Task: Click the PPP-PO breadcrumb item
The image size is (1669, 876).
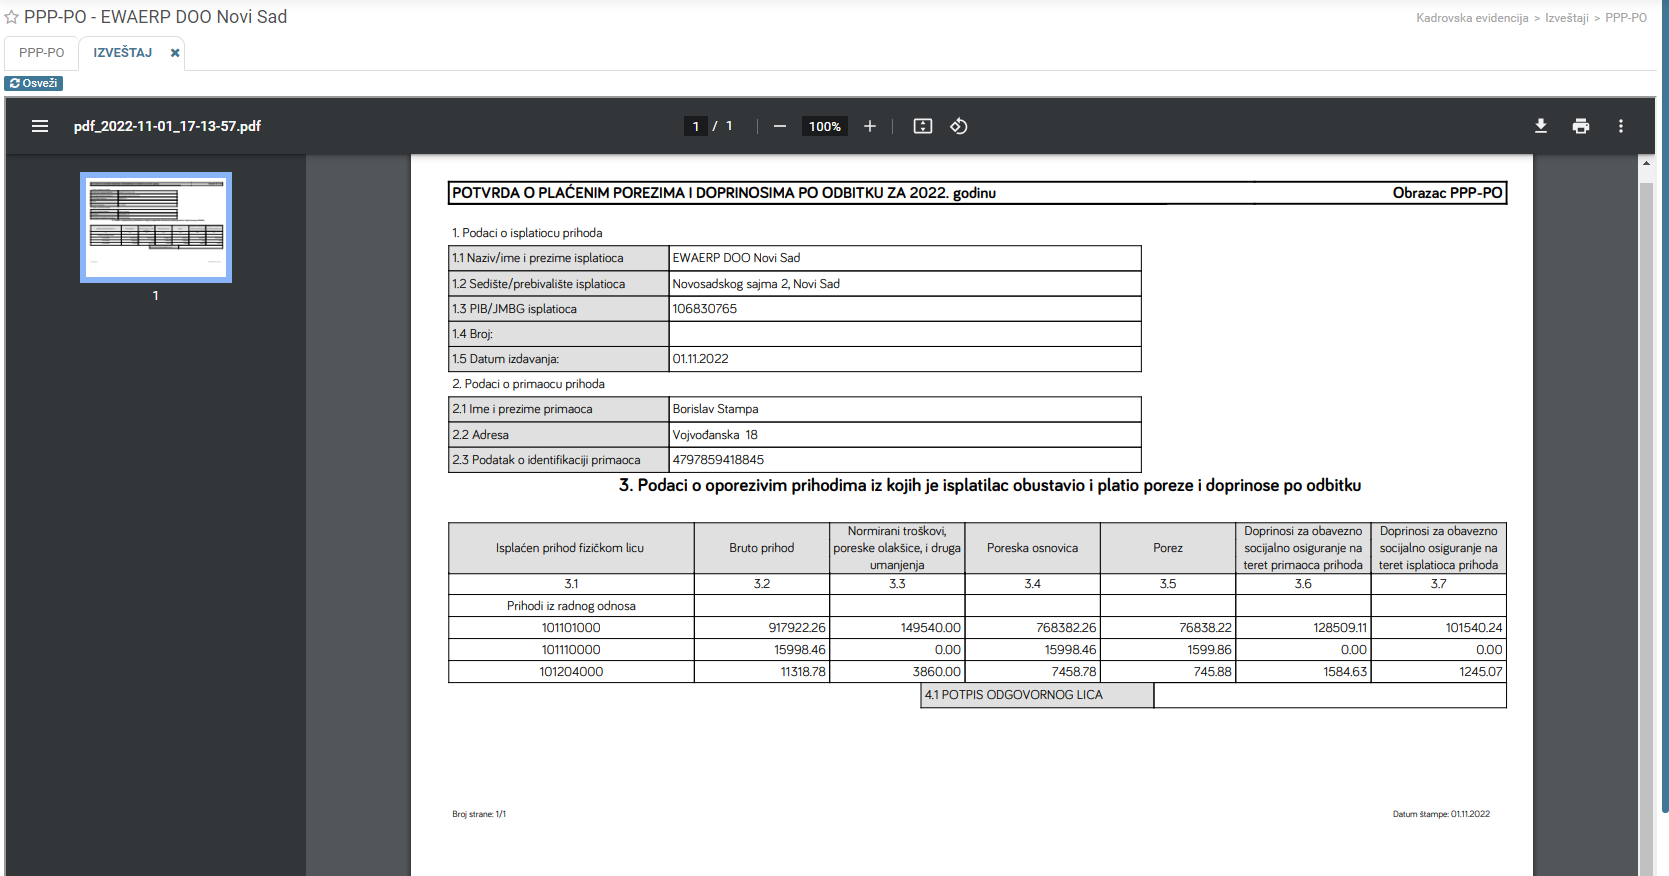Action: (1626, 18)
